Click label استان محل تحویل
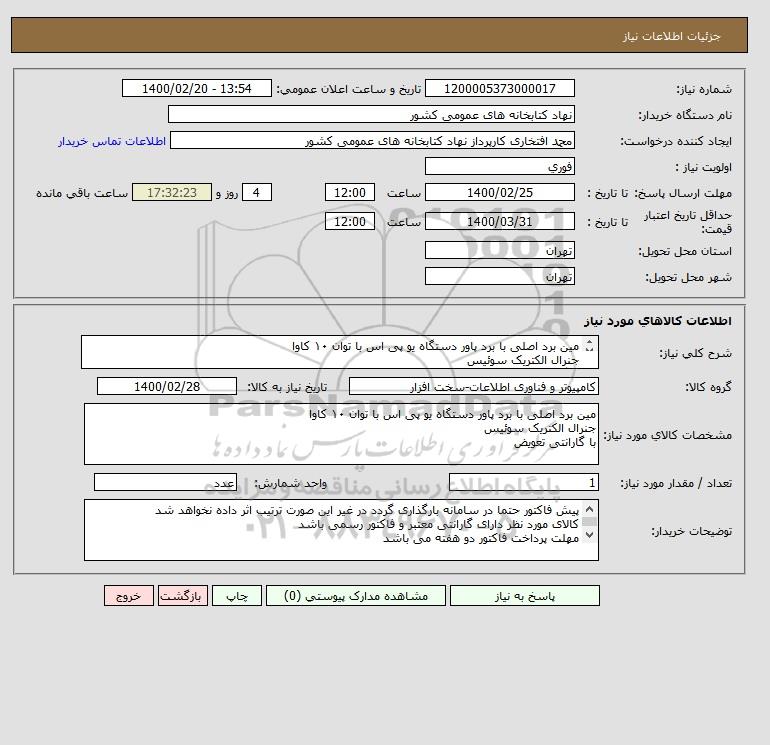This screenshot has width=770, height=745. 685,251
